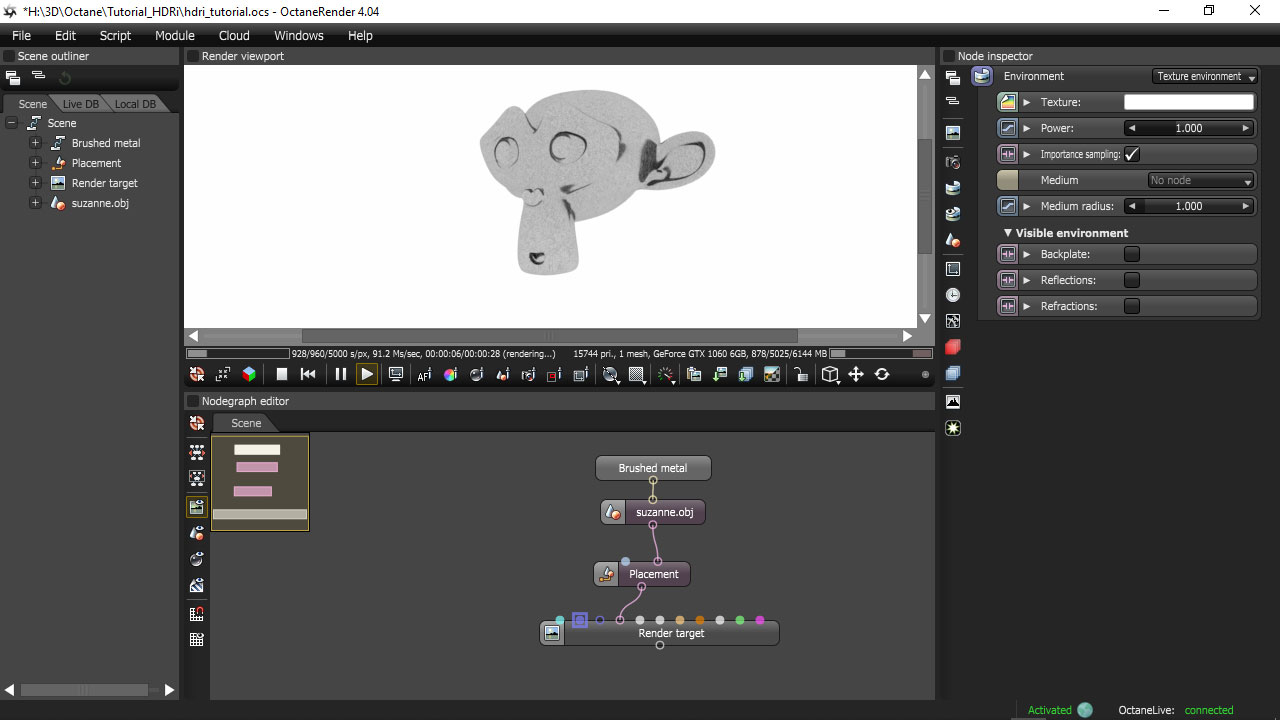
Task: Click the film region icon
Action: 581,374
